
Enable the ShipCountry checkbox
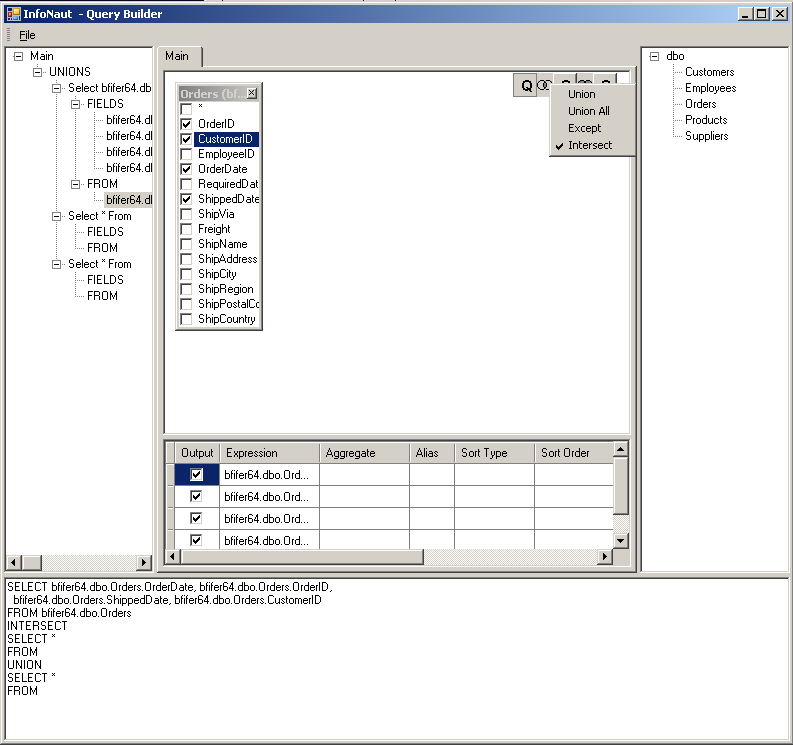[x=186, y=319]
